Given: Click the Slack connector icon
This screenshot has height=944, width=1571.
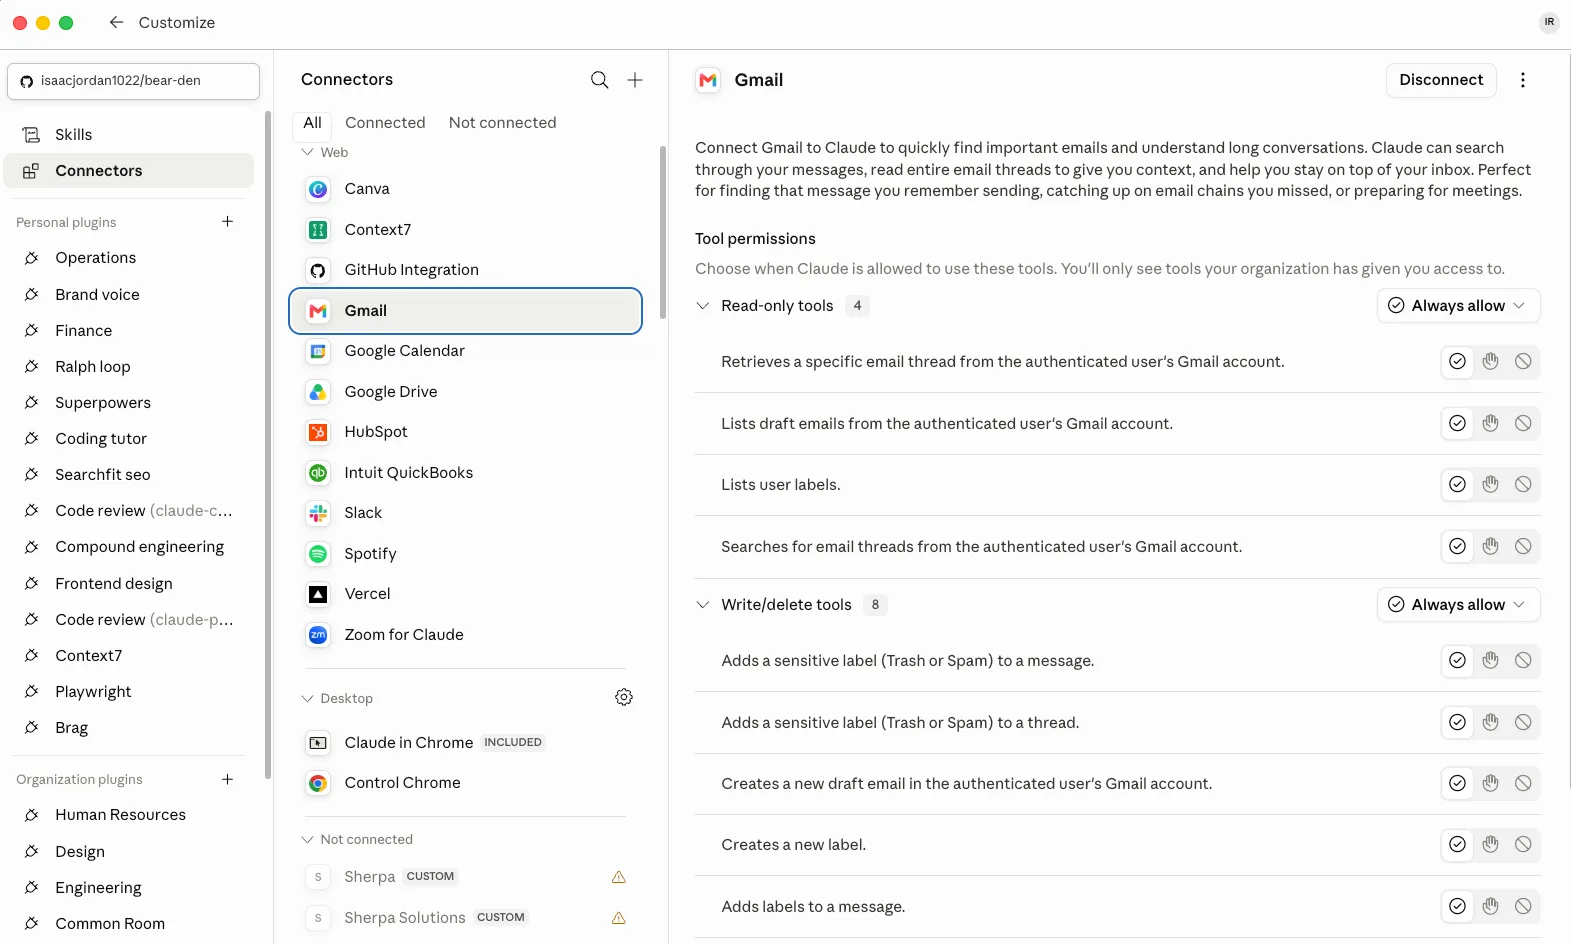Looking at the screenshot, I should (318, 513).
